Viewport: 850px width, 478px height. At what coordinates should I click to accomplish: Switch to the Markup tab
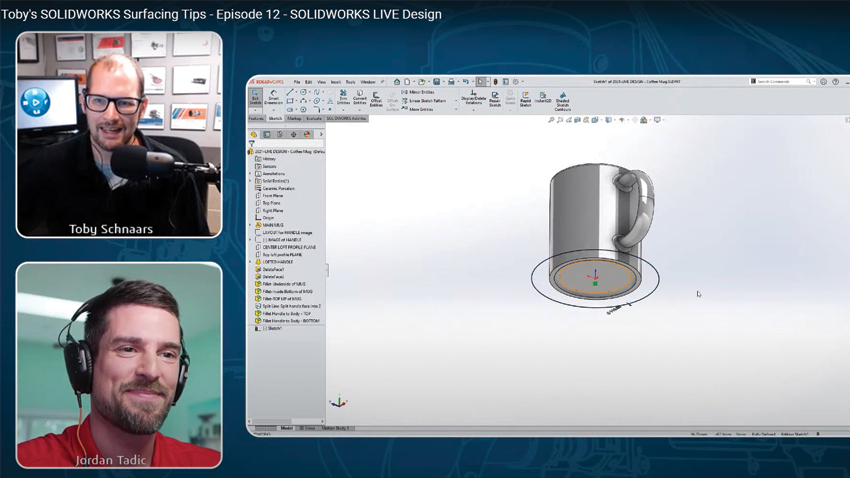pos(294,118)
